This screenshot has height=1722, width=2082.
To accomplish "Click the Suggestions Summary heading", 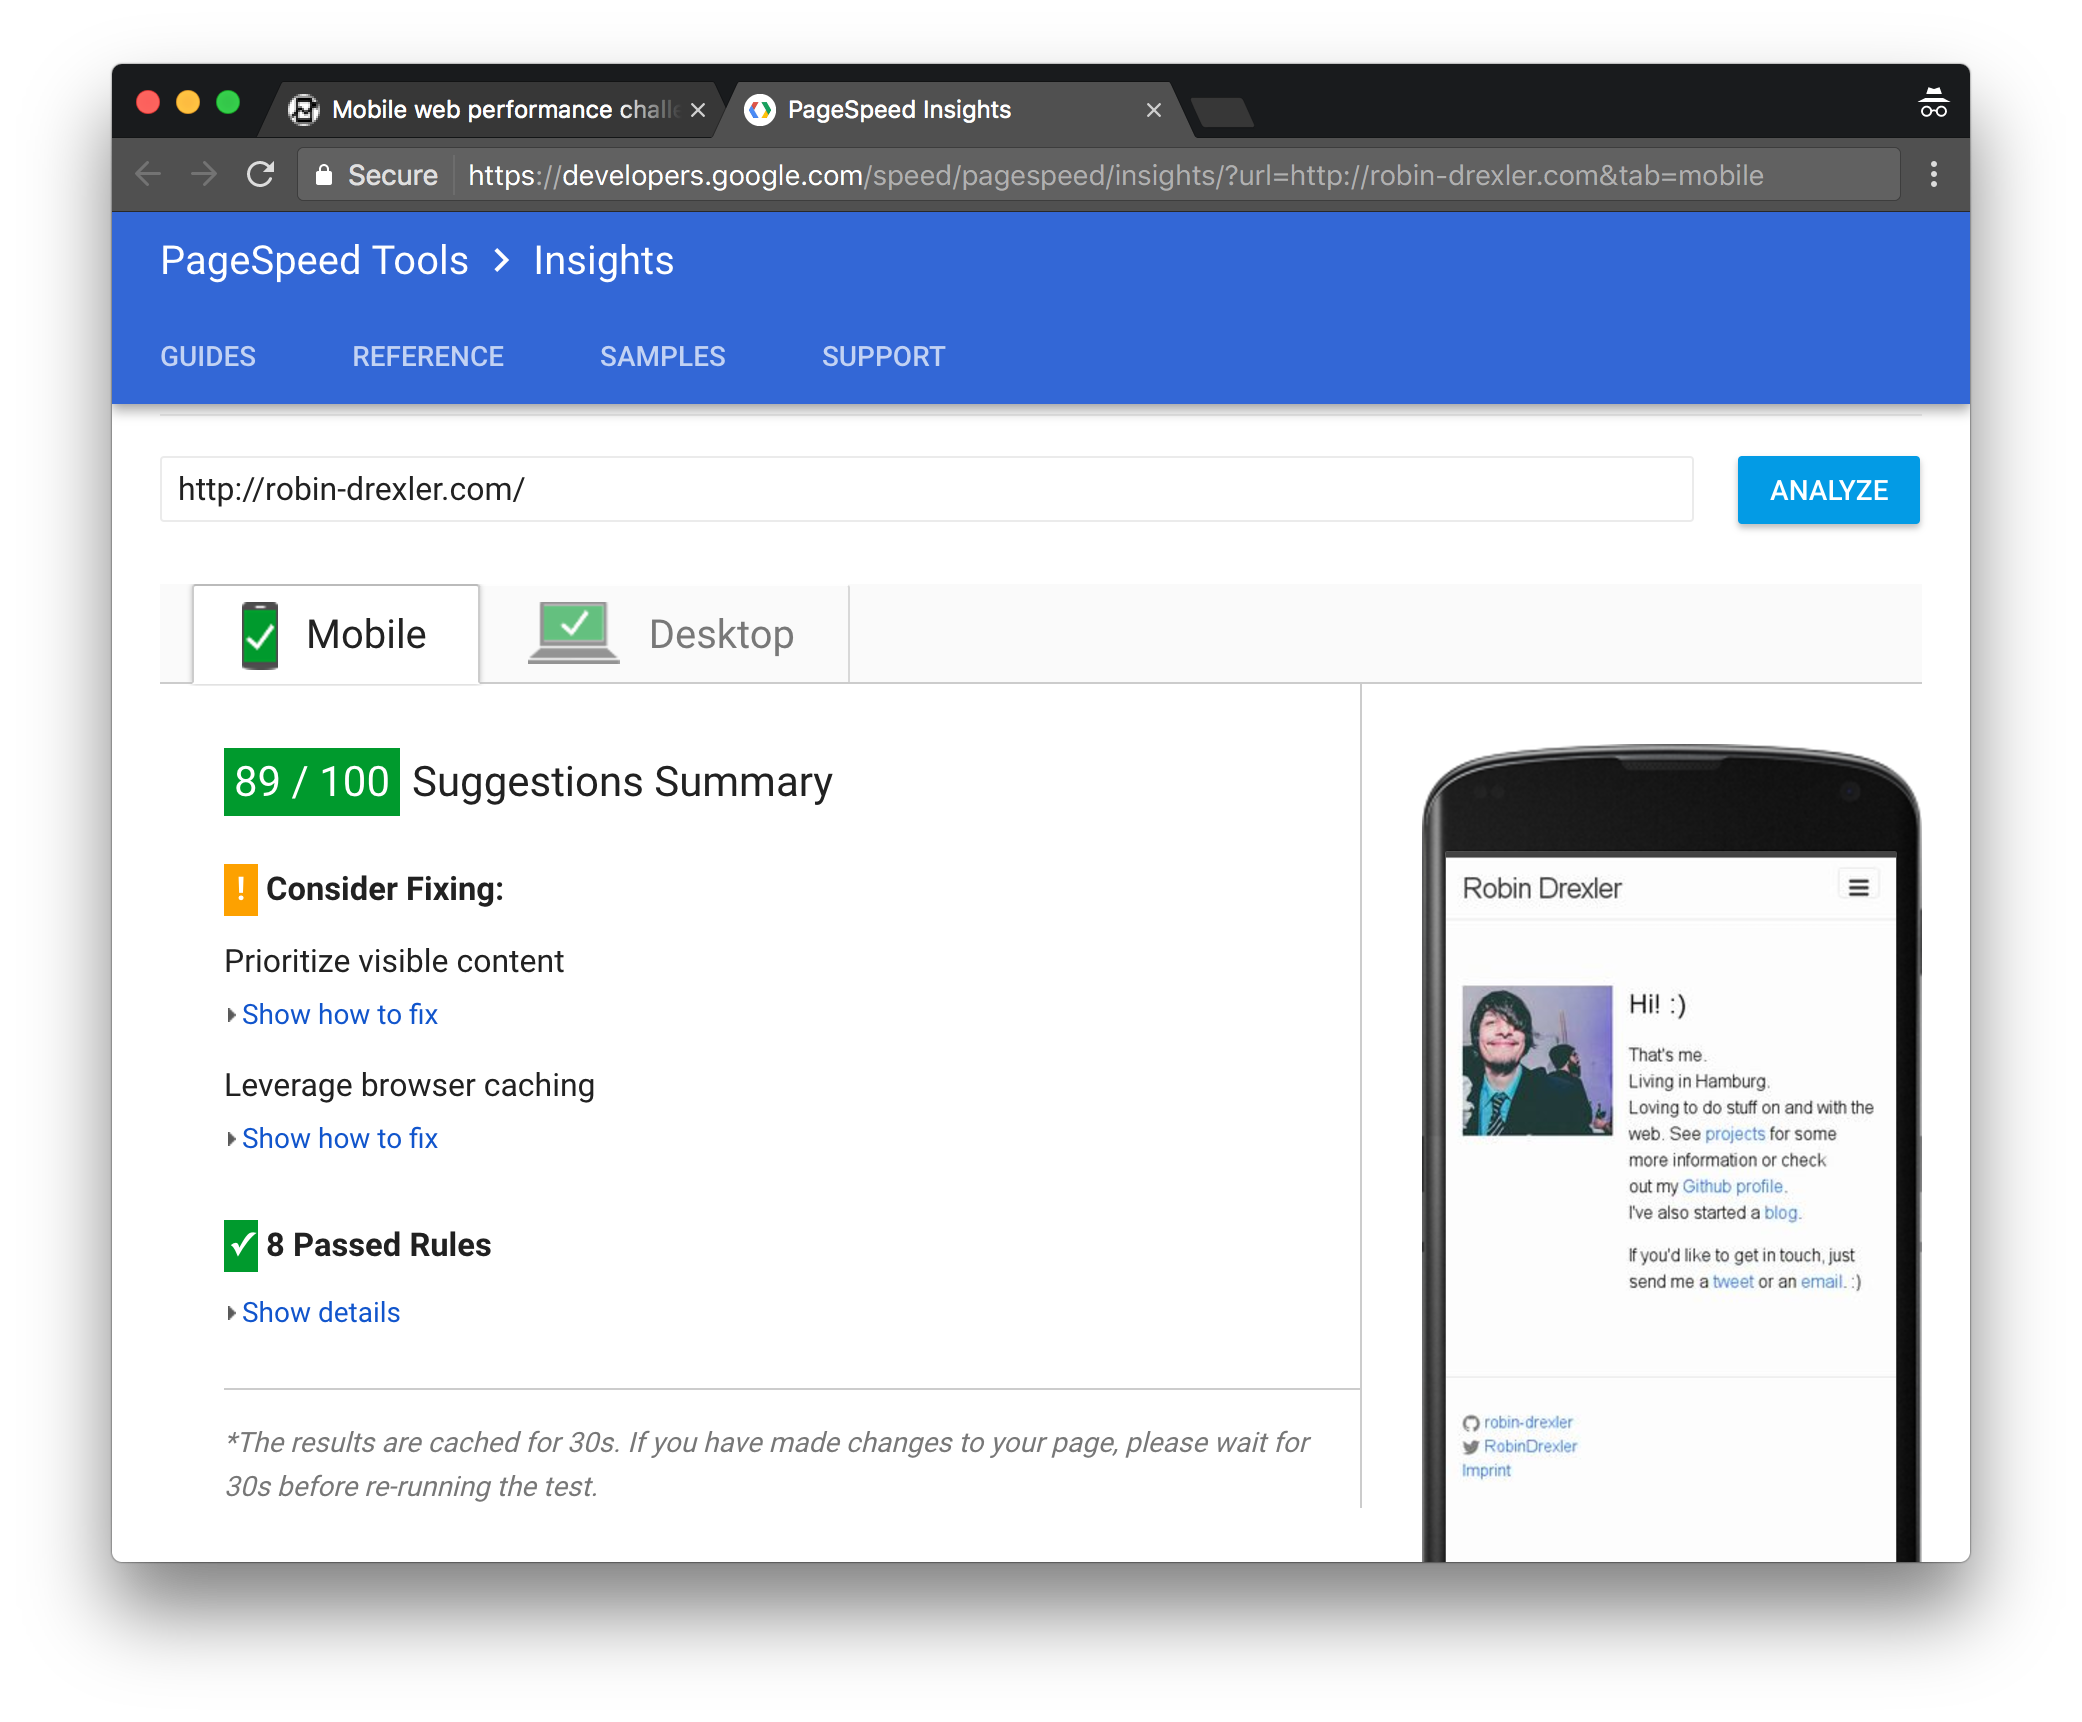I will (x=622, y=782).
